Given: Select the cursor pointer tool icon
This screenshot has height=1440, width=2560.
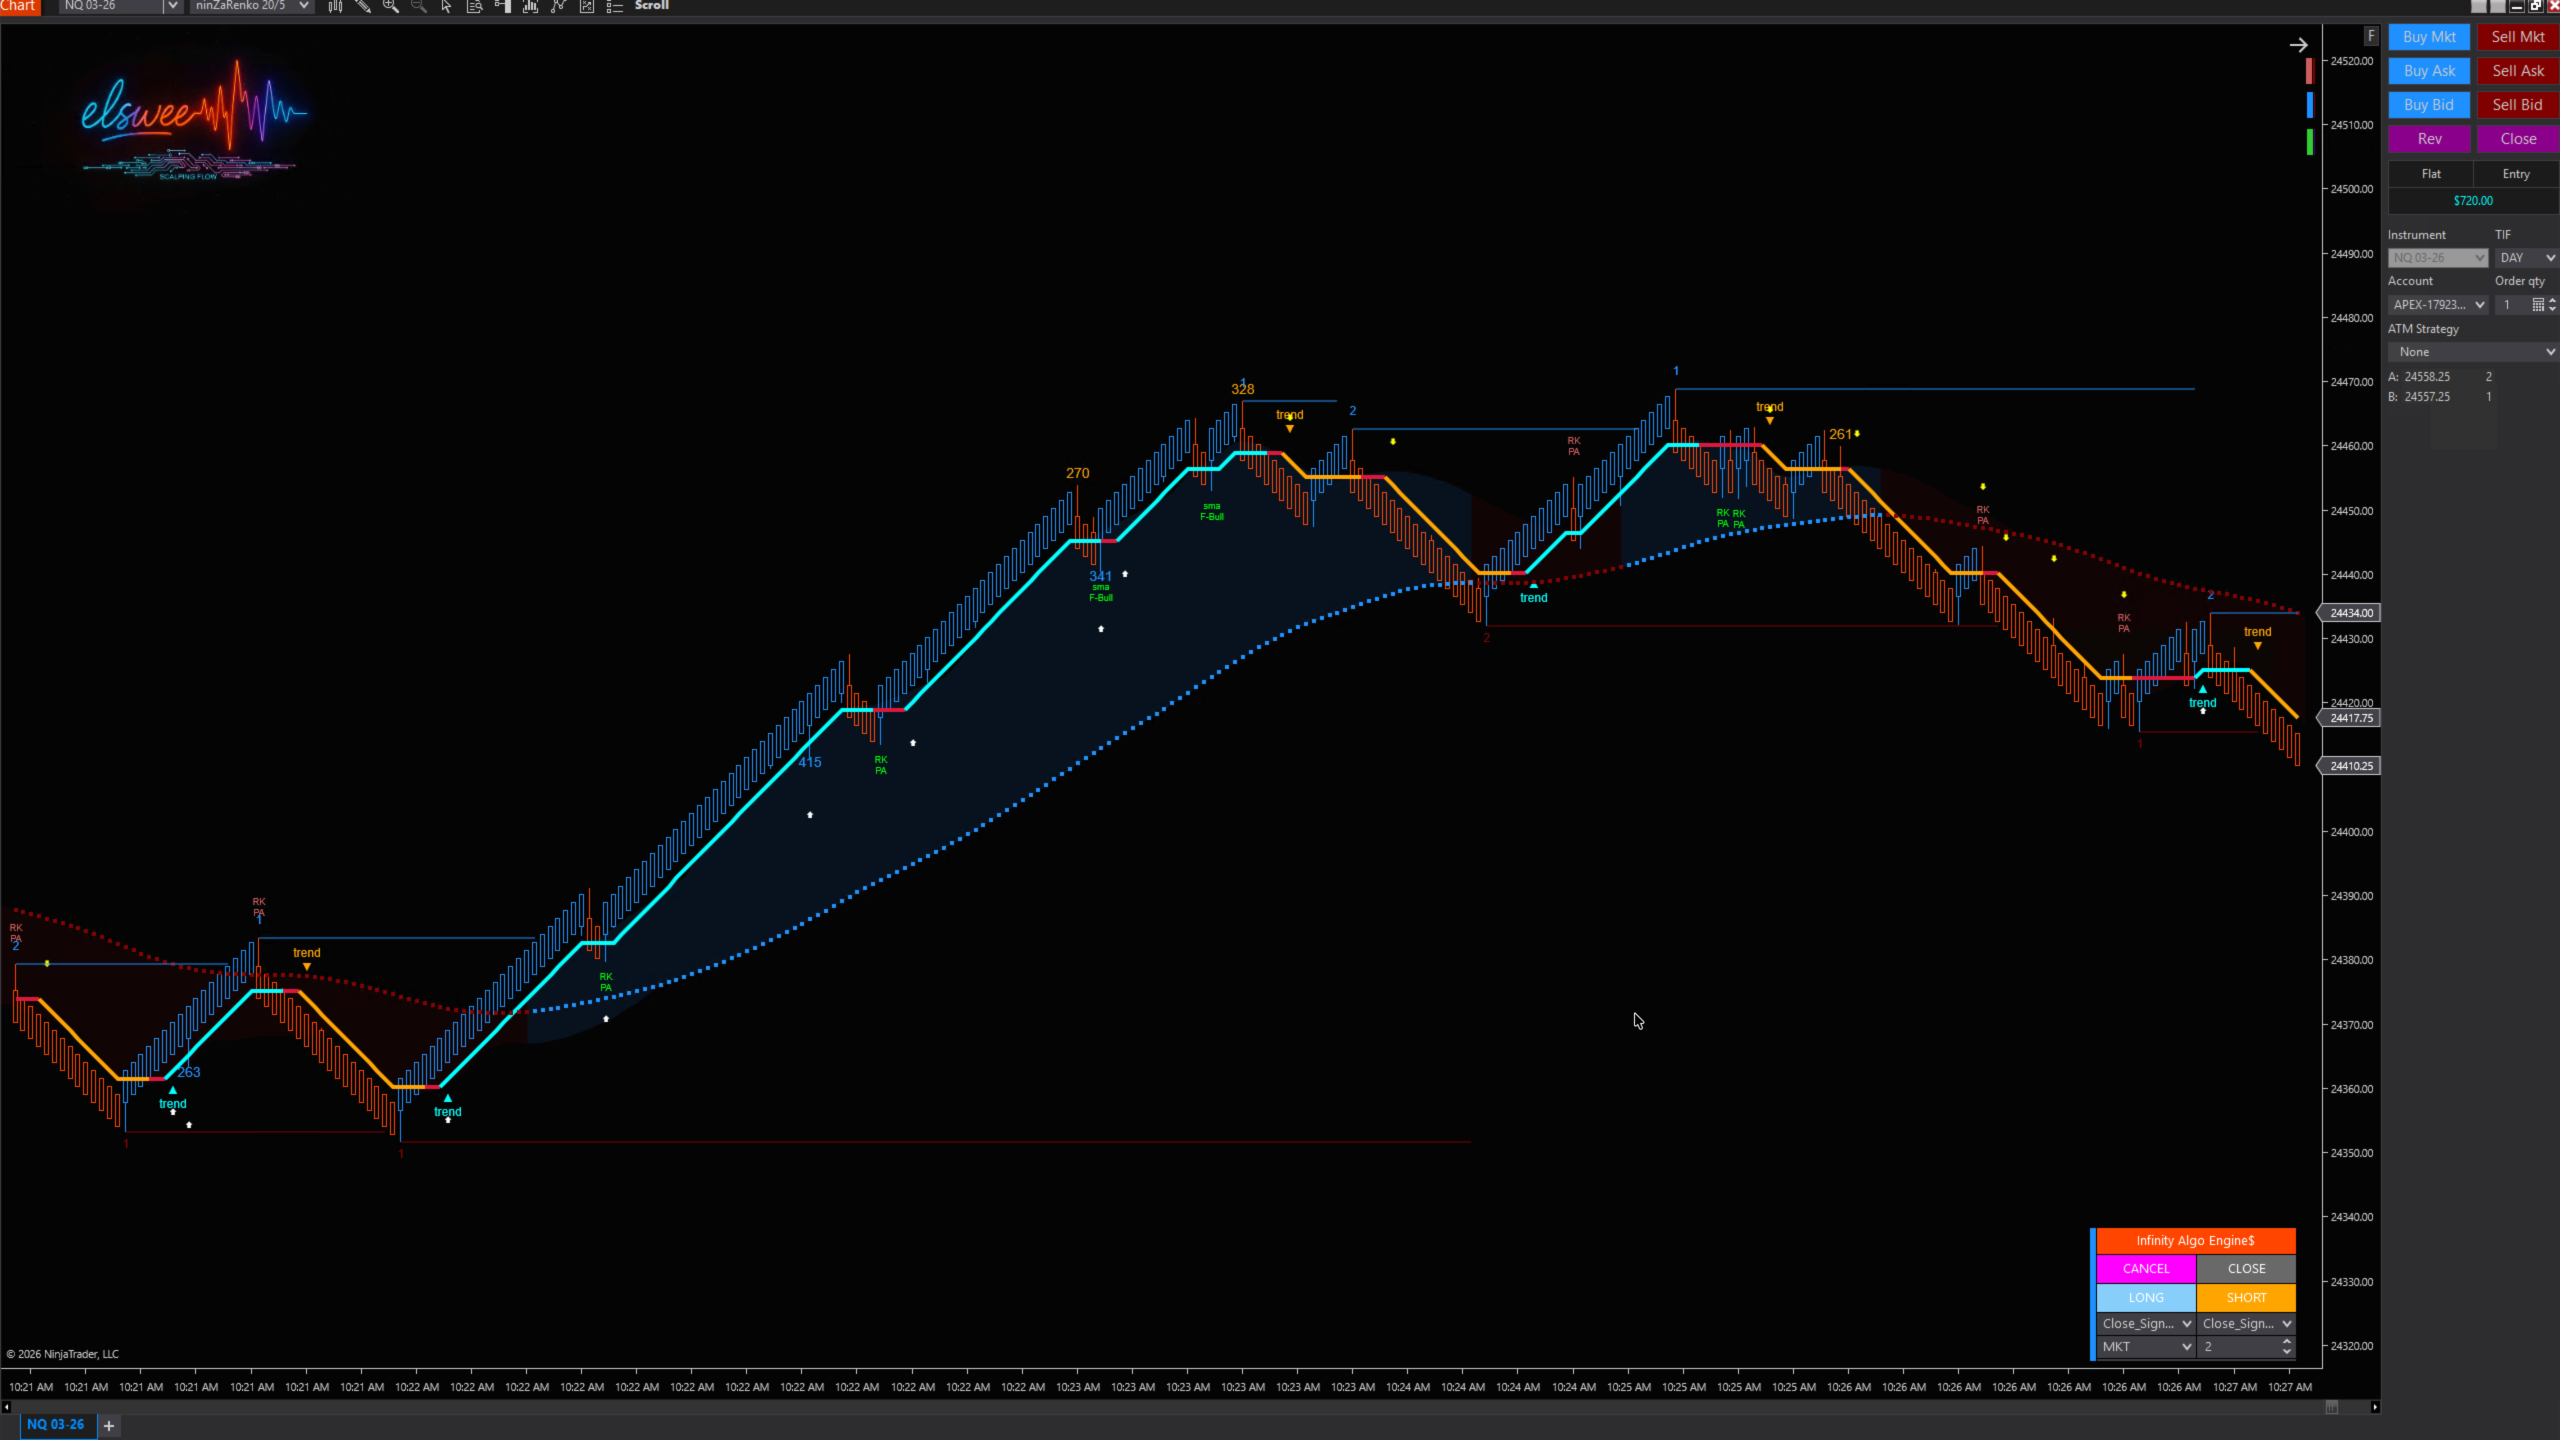Looking at the screenshot, I should pos(446,6).
